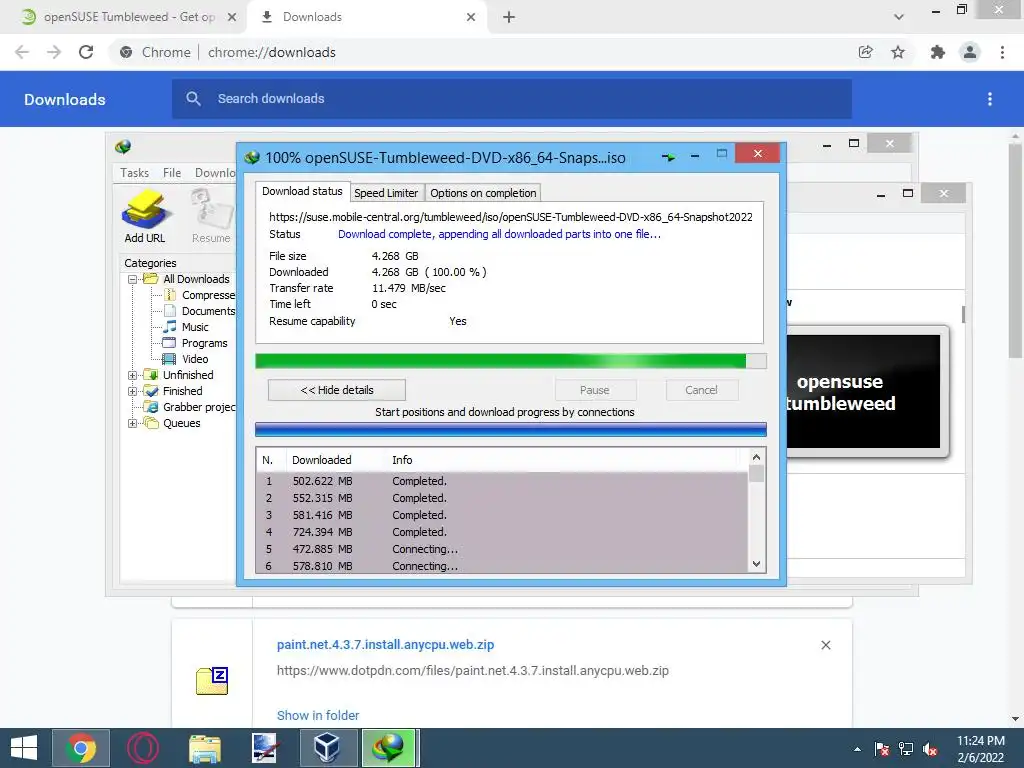Image resolution: width=1024 pixels, height=768 pixels.
Task: Click the Hide details button
Action: [x=337, y=390]
